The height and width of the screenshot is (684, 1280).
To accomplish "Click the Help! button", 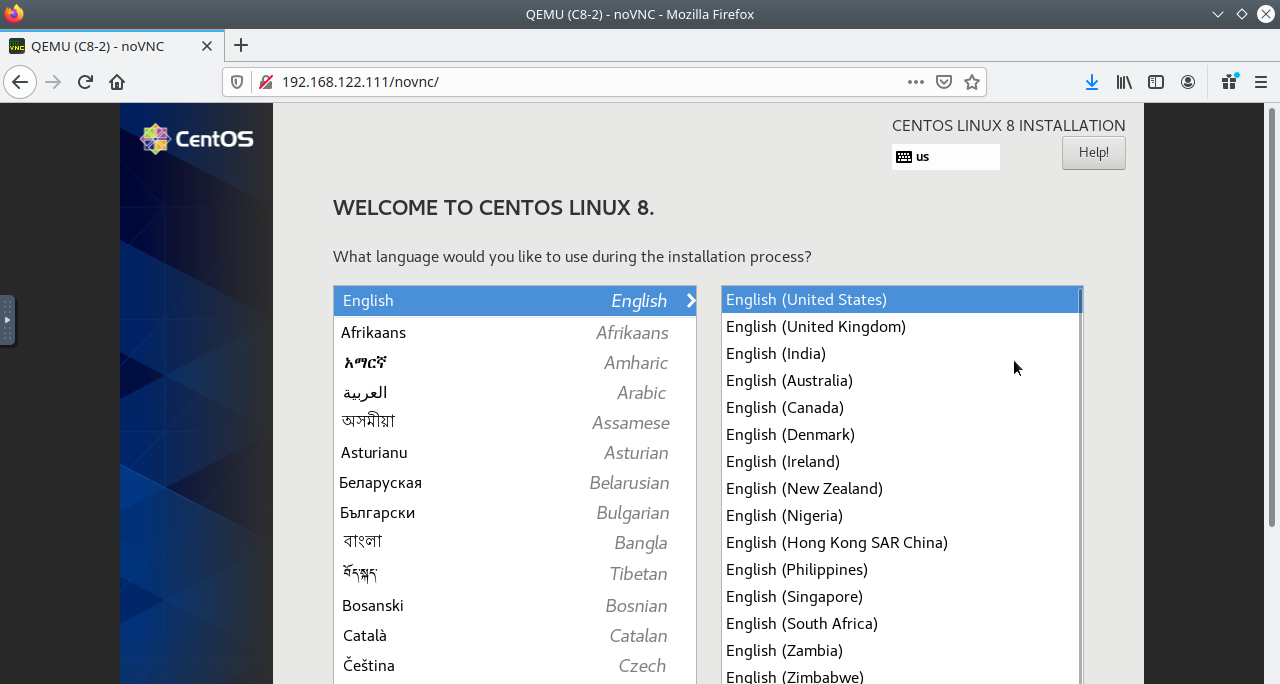I will (1093, 153).
